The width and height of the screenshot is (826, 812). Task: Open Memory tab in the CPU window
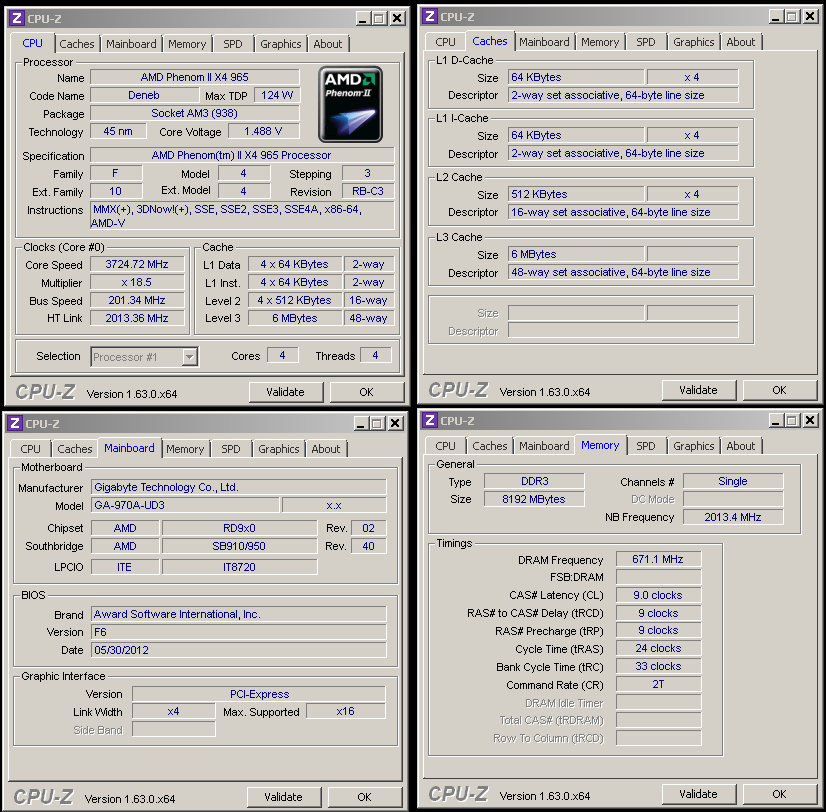click(x=187, y=44)
